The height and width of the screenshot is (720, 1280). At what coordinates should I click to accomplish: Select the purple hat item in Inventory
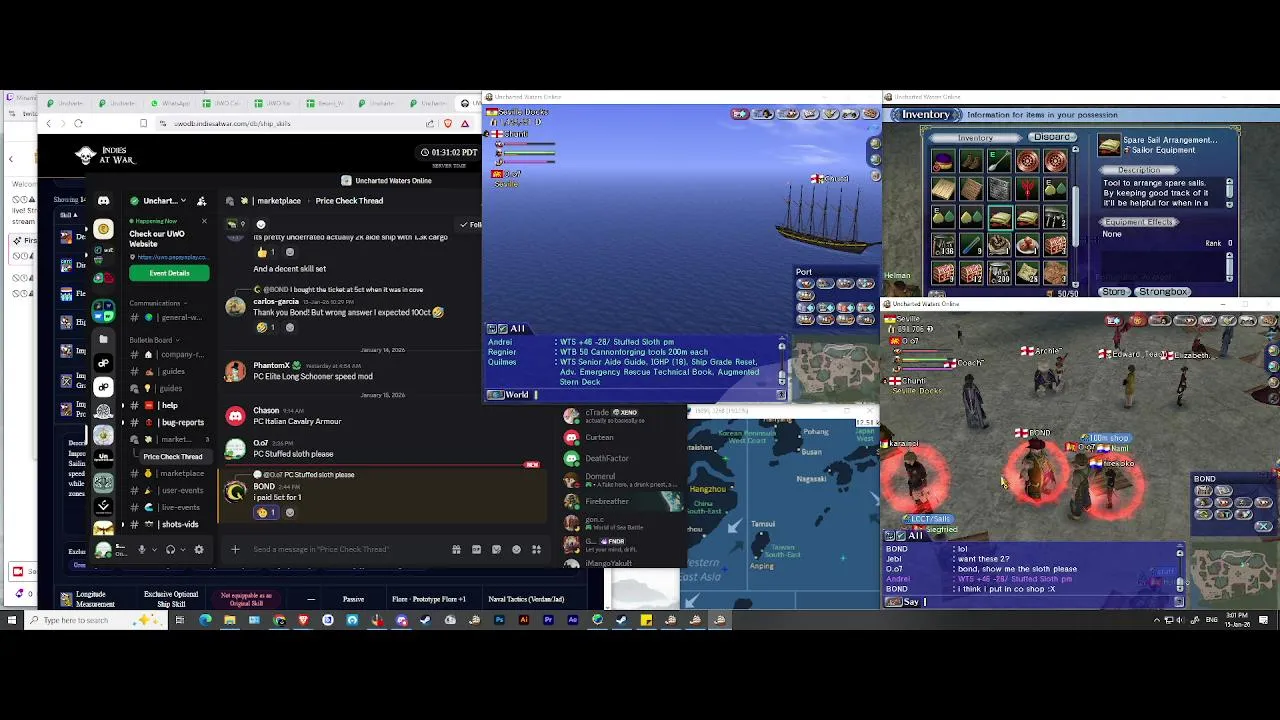pos(943,161)
